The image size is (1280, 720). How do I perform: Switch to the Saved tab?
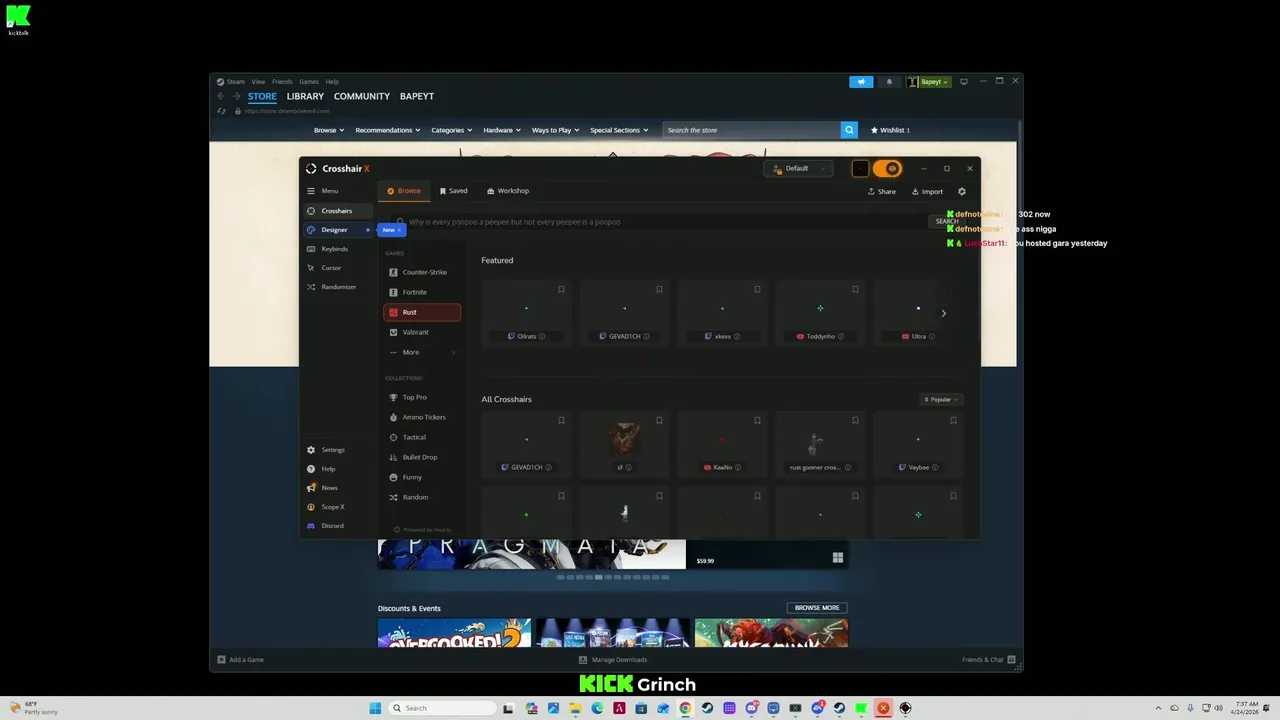click(454, 191)
